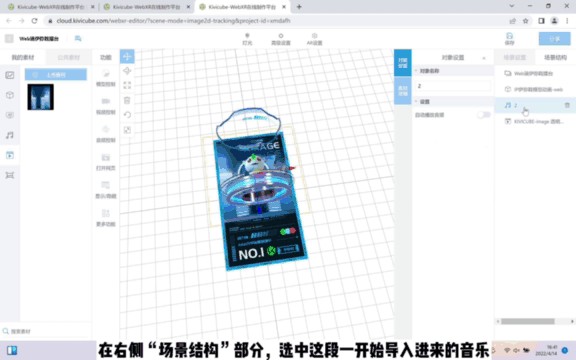576x360 pixels.
Task: Click the 更多功能 more functions item
Action: (x=106, y=218)
